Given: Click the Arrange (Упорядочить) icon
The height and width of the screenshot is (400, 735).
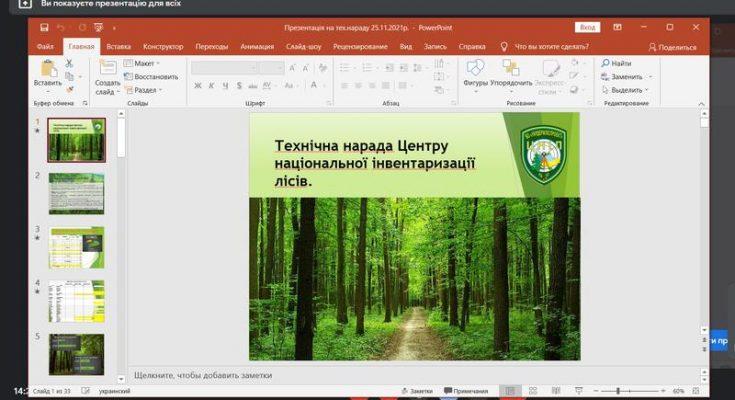Looking at the screenshot, I should click(x=511, y=68).
